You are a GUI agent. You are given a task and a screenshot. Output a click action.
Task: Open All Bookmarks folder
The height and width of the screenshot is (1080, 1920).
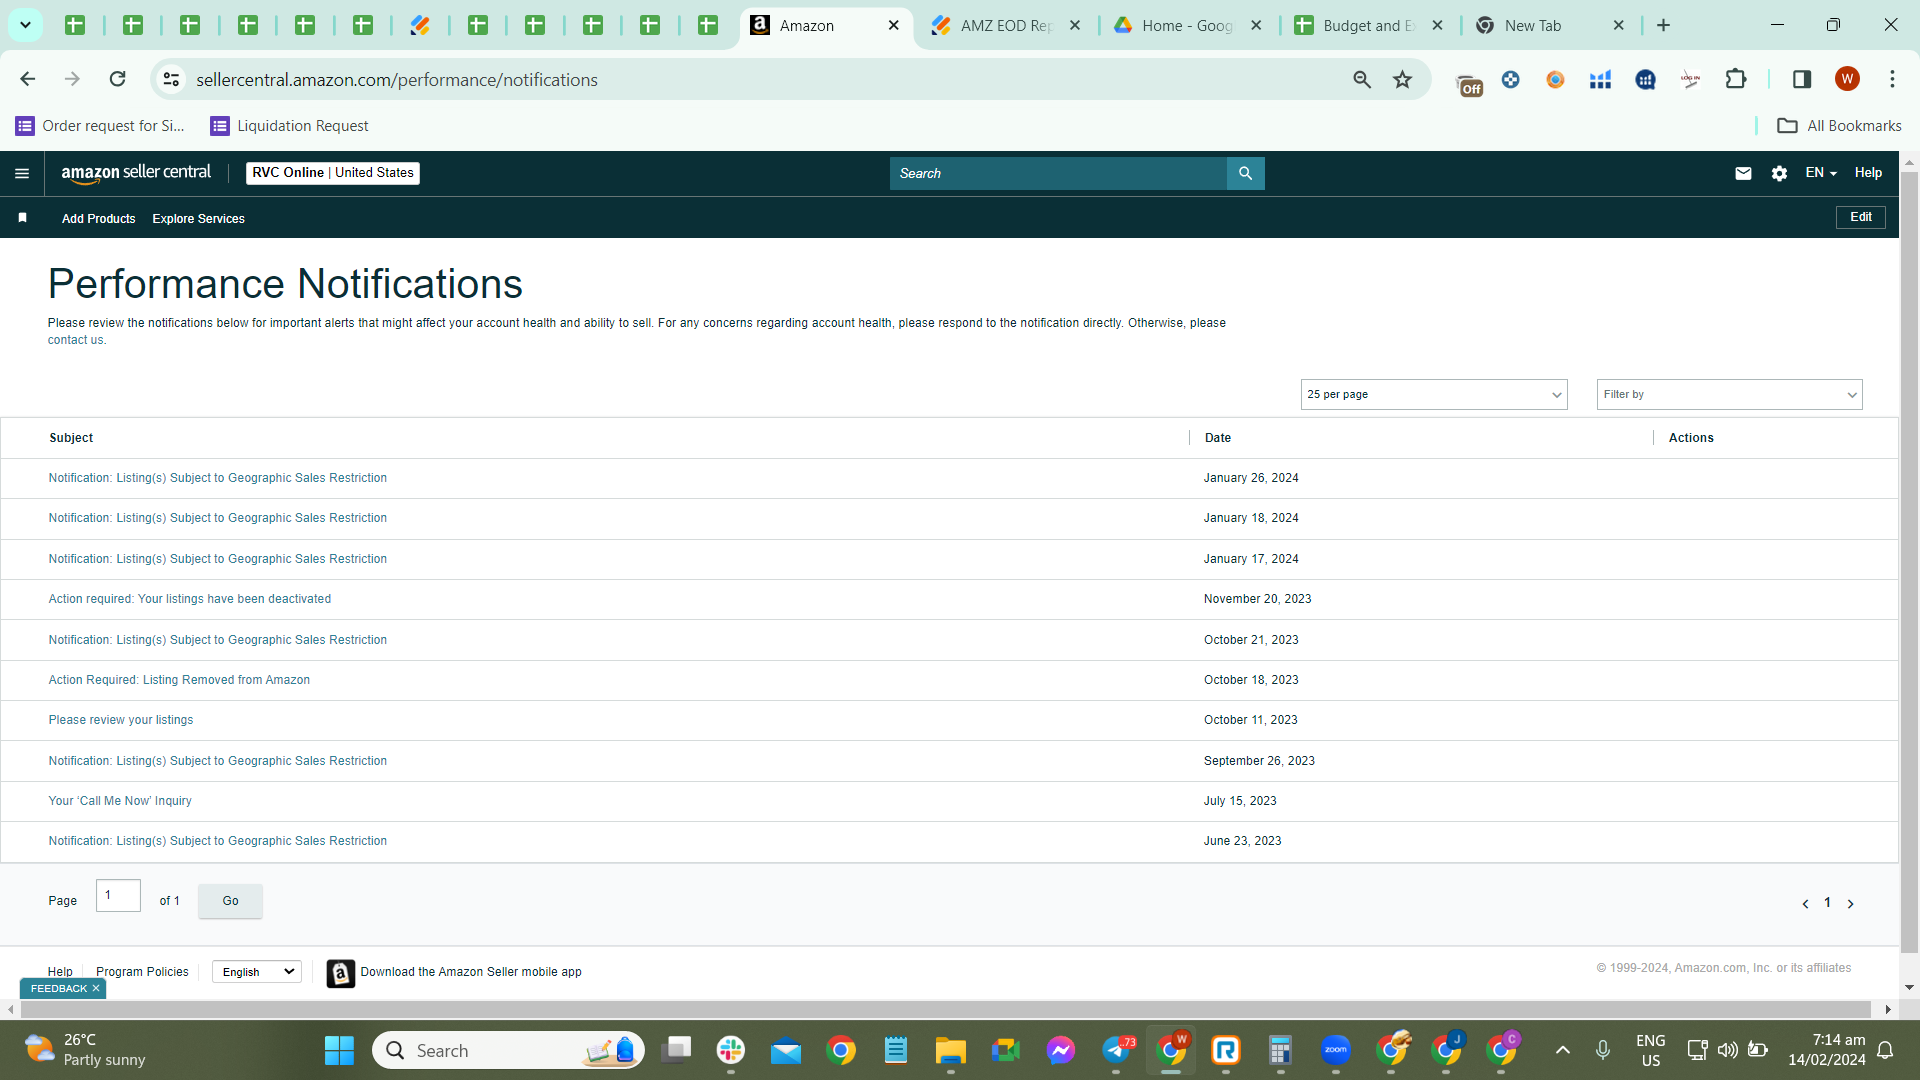tap(1839, 126)
